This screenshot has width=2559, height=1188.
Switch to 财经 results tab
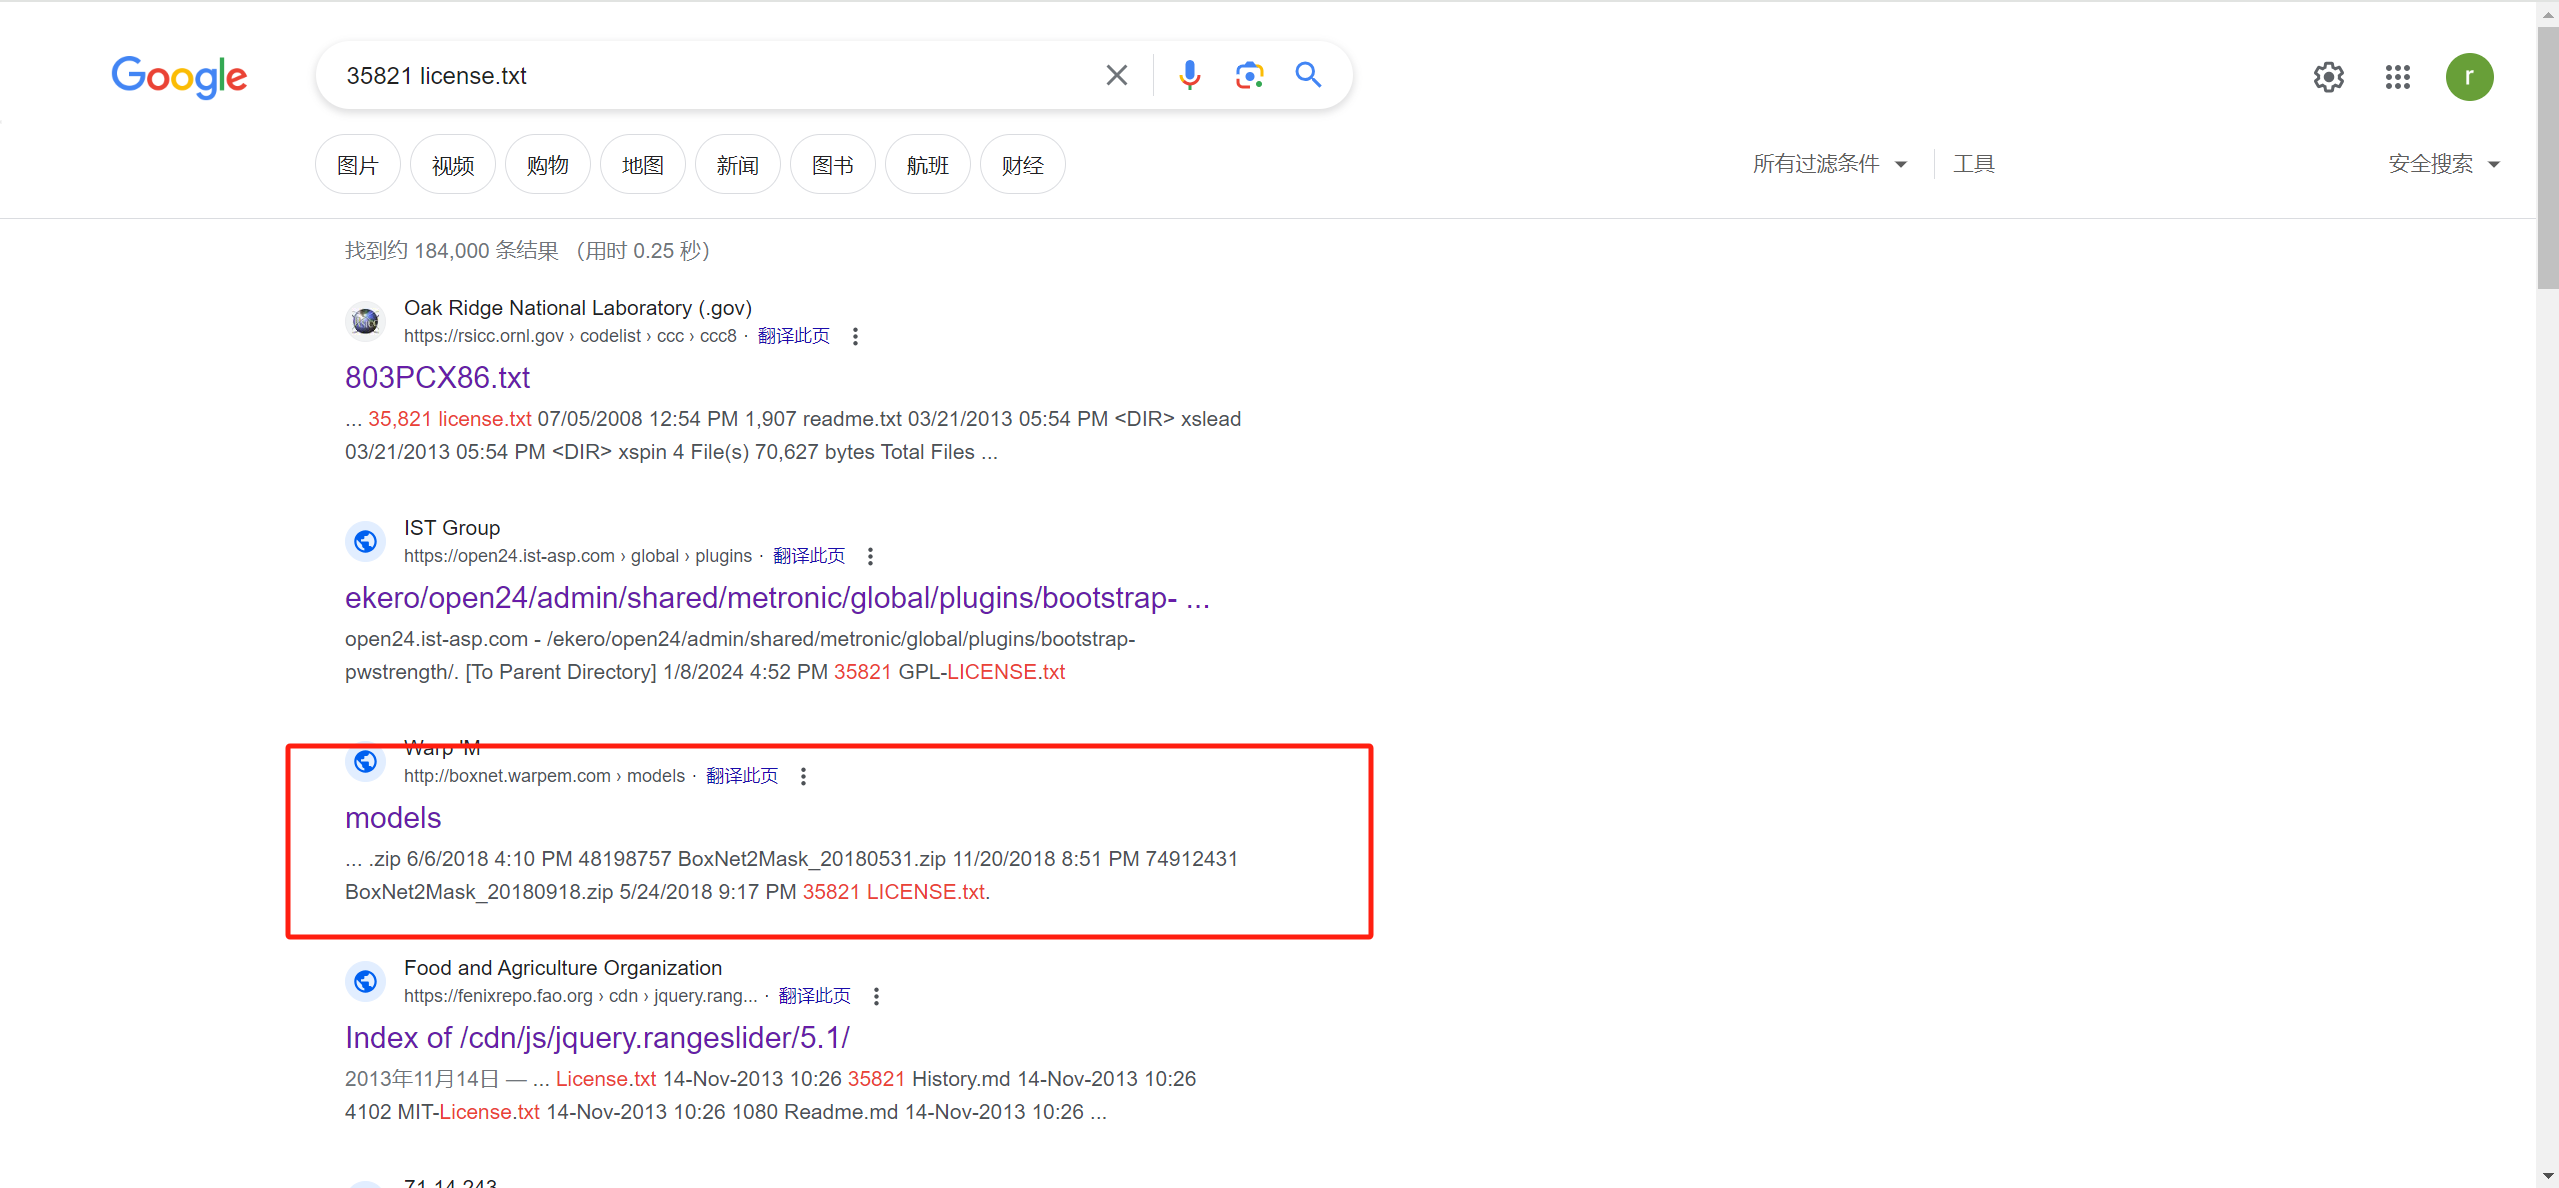point(1022,165)
